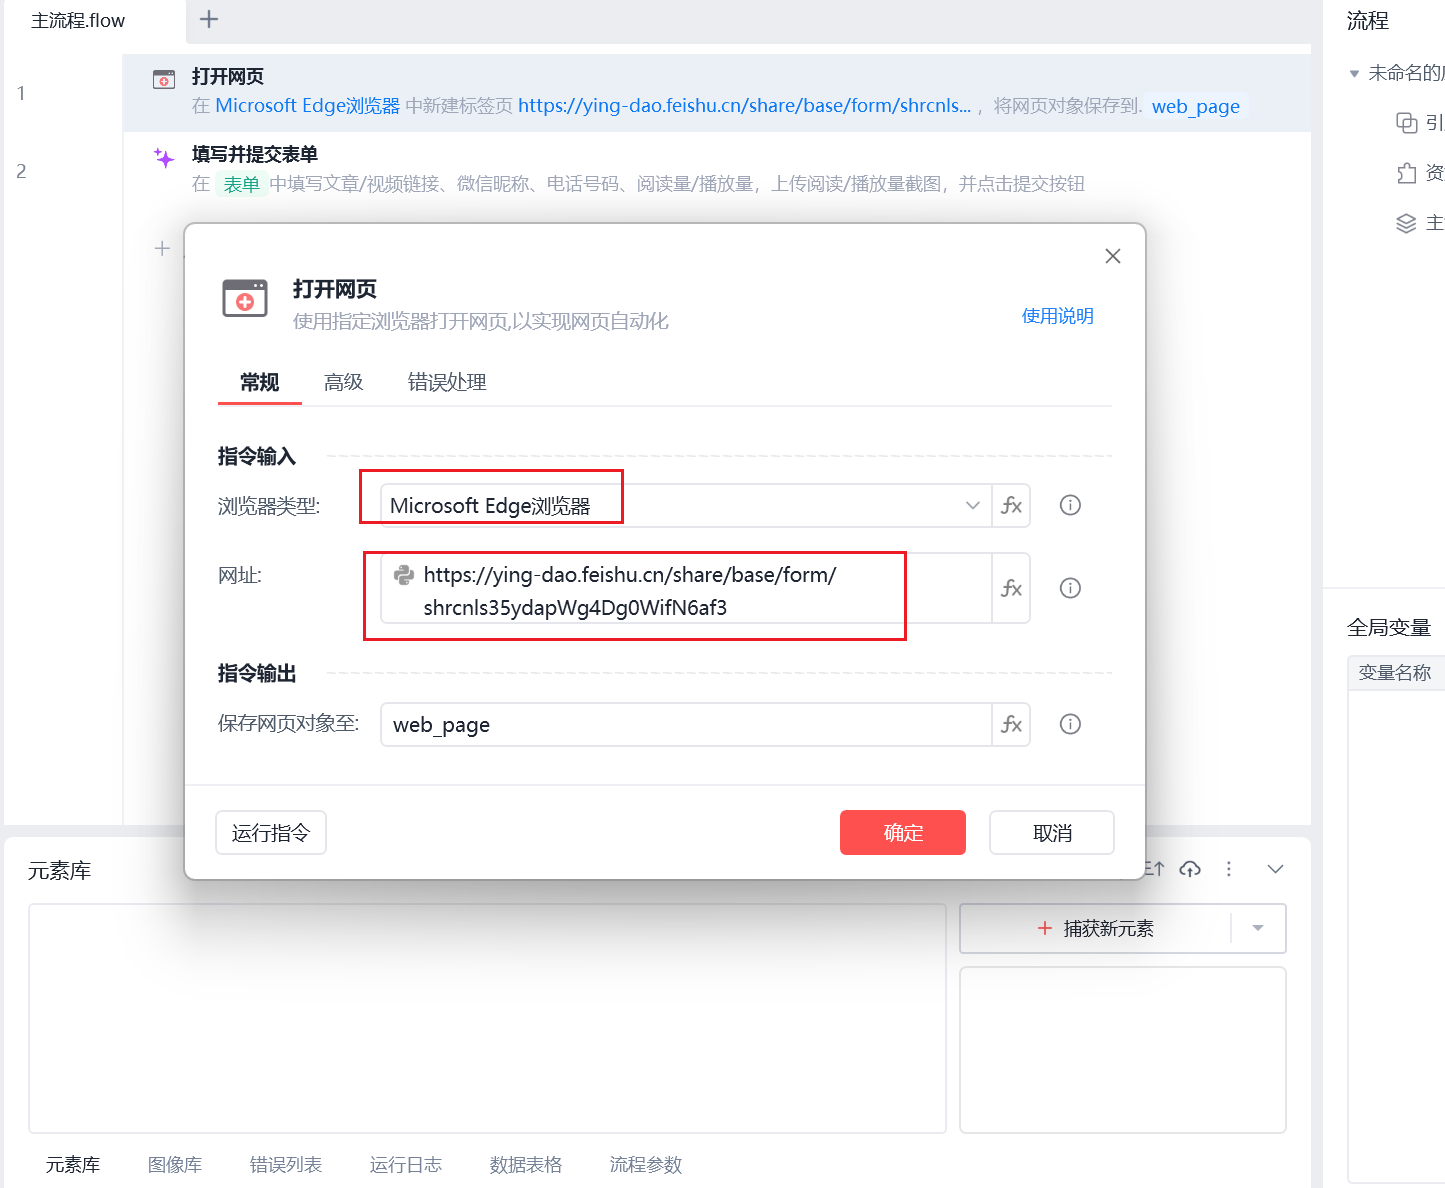The height and width of the screenshot is (1188, 1445).
Task: Click 运行指令 button
Action: (x=271, y=832)
